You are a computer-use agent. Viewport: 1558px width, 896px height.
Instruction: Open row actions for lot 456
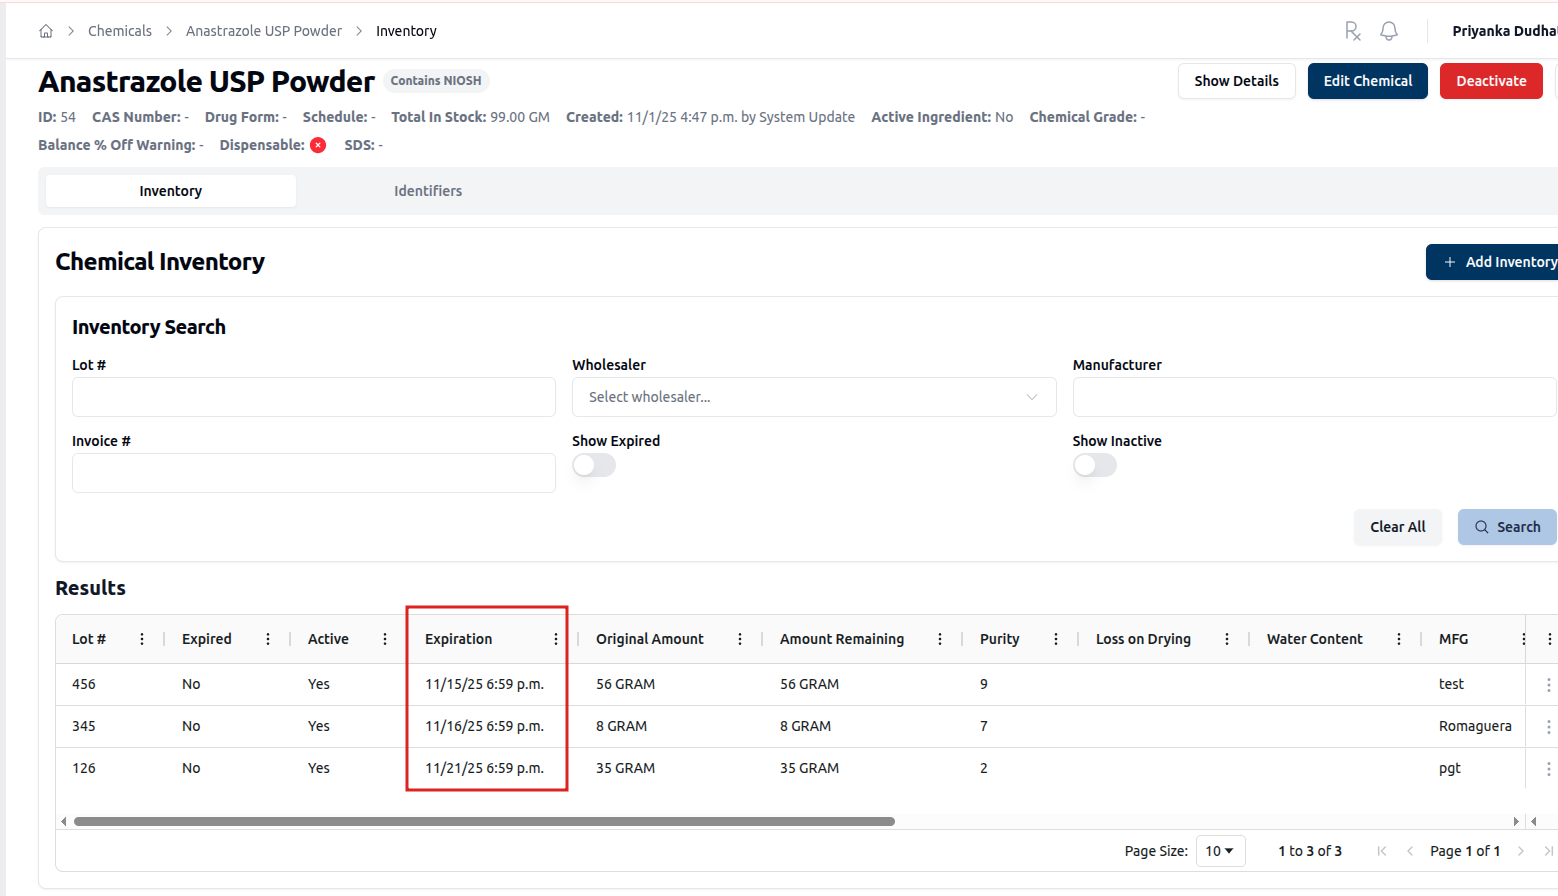[x=1548, y=685]
